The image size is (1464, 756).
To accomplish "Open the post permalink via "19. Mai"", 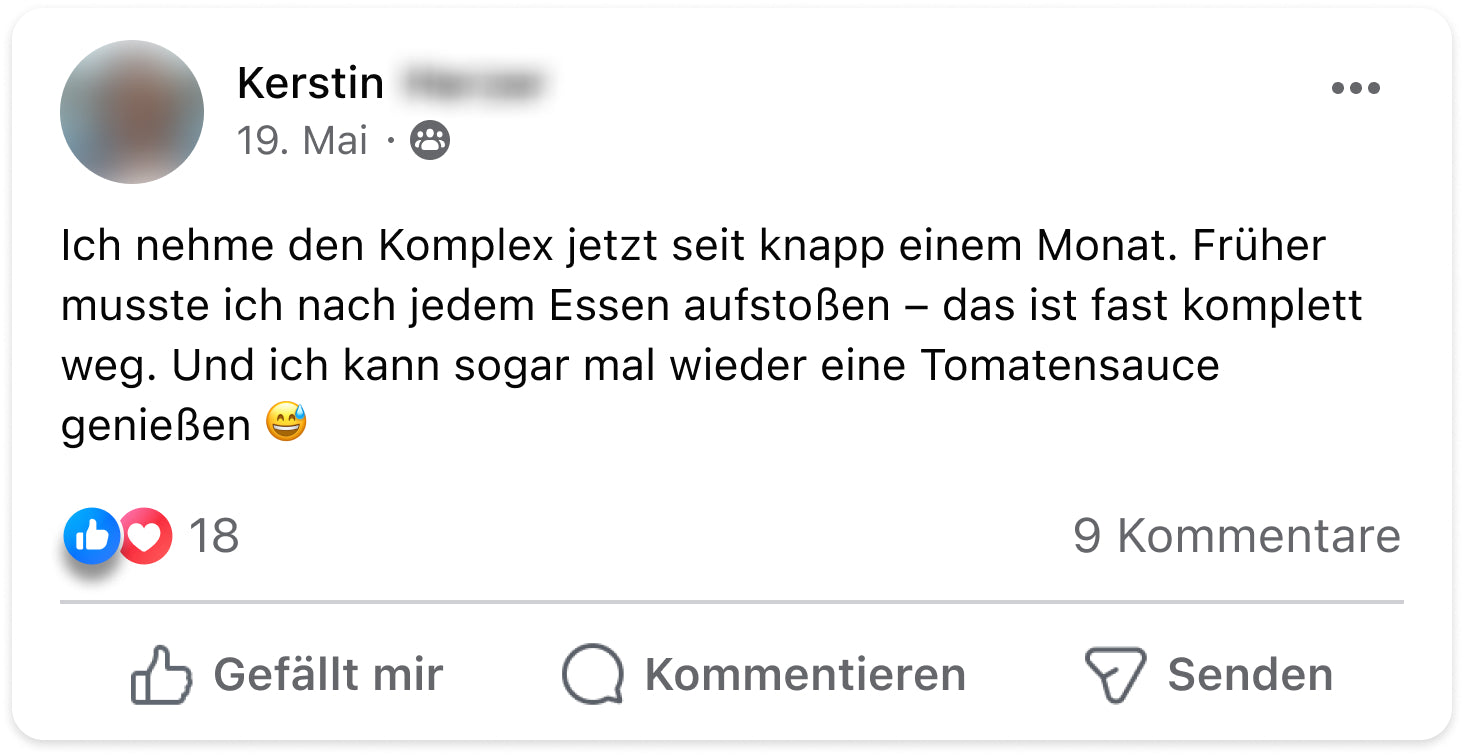I will coord(303,141).
